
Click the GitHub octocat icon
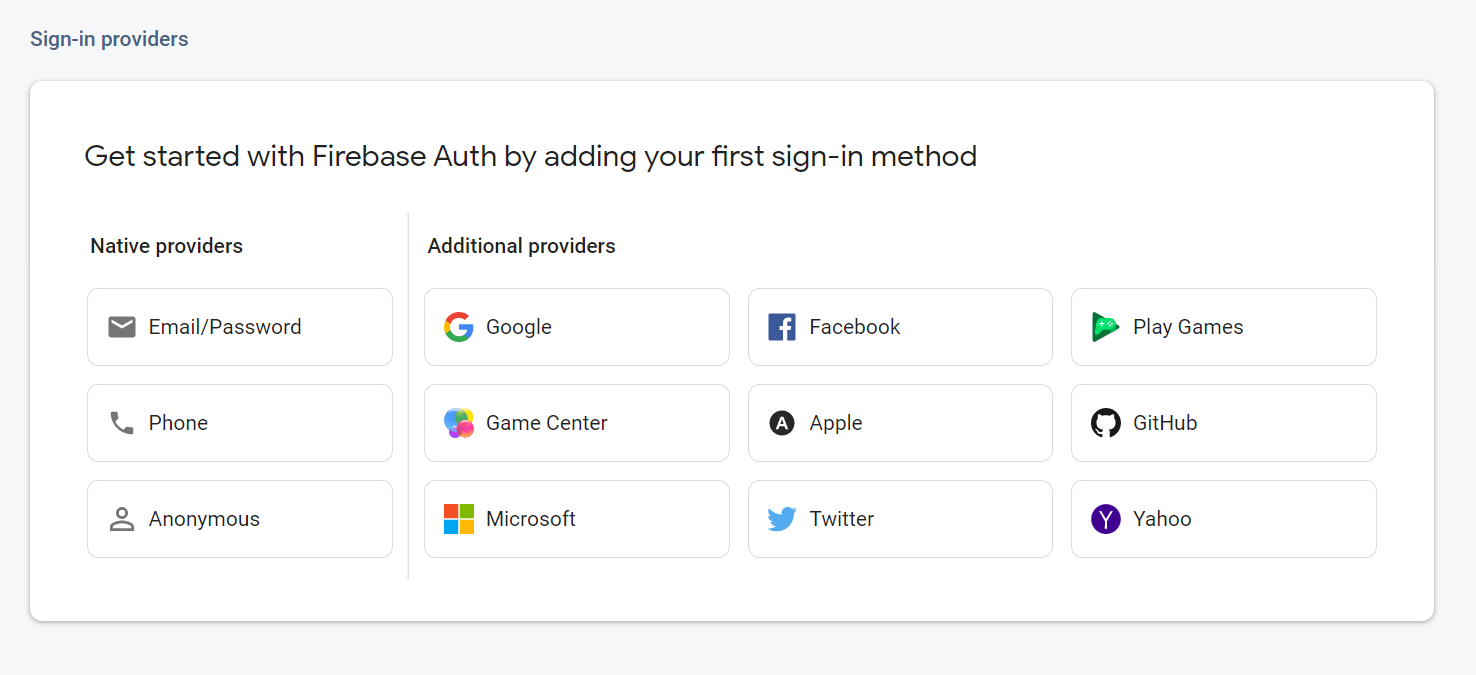1105,422
